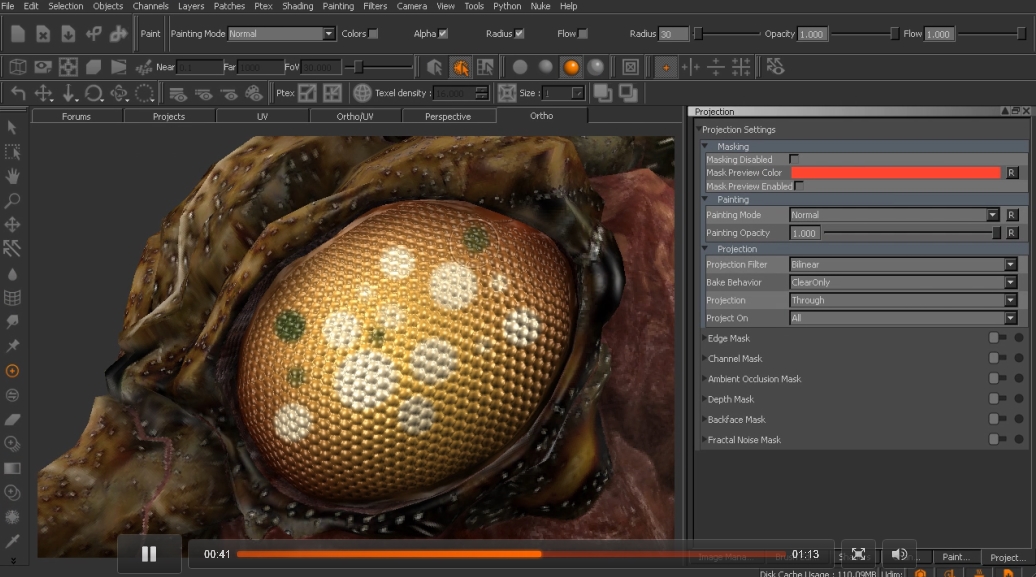Enable the Flow checkbox
The image size is (1036, 577).
tap(583, 34)
